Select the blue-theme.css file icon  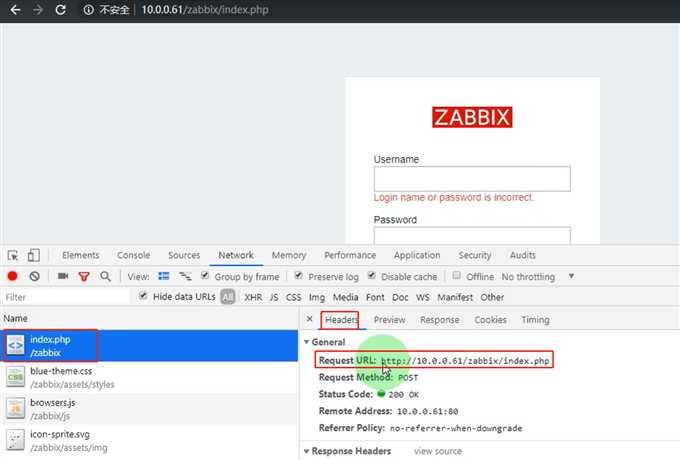15,377
